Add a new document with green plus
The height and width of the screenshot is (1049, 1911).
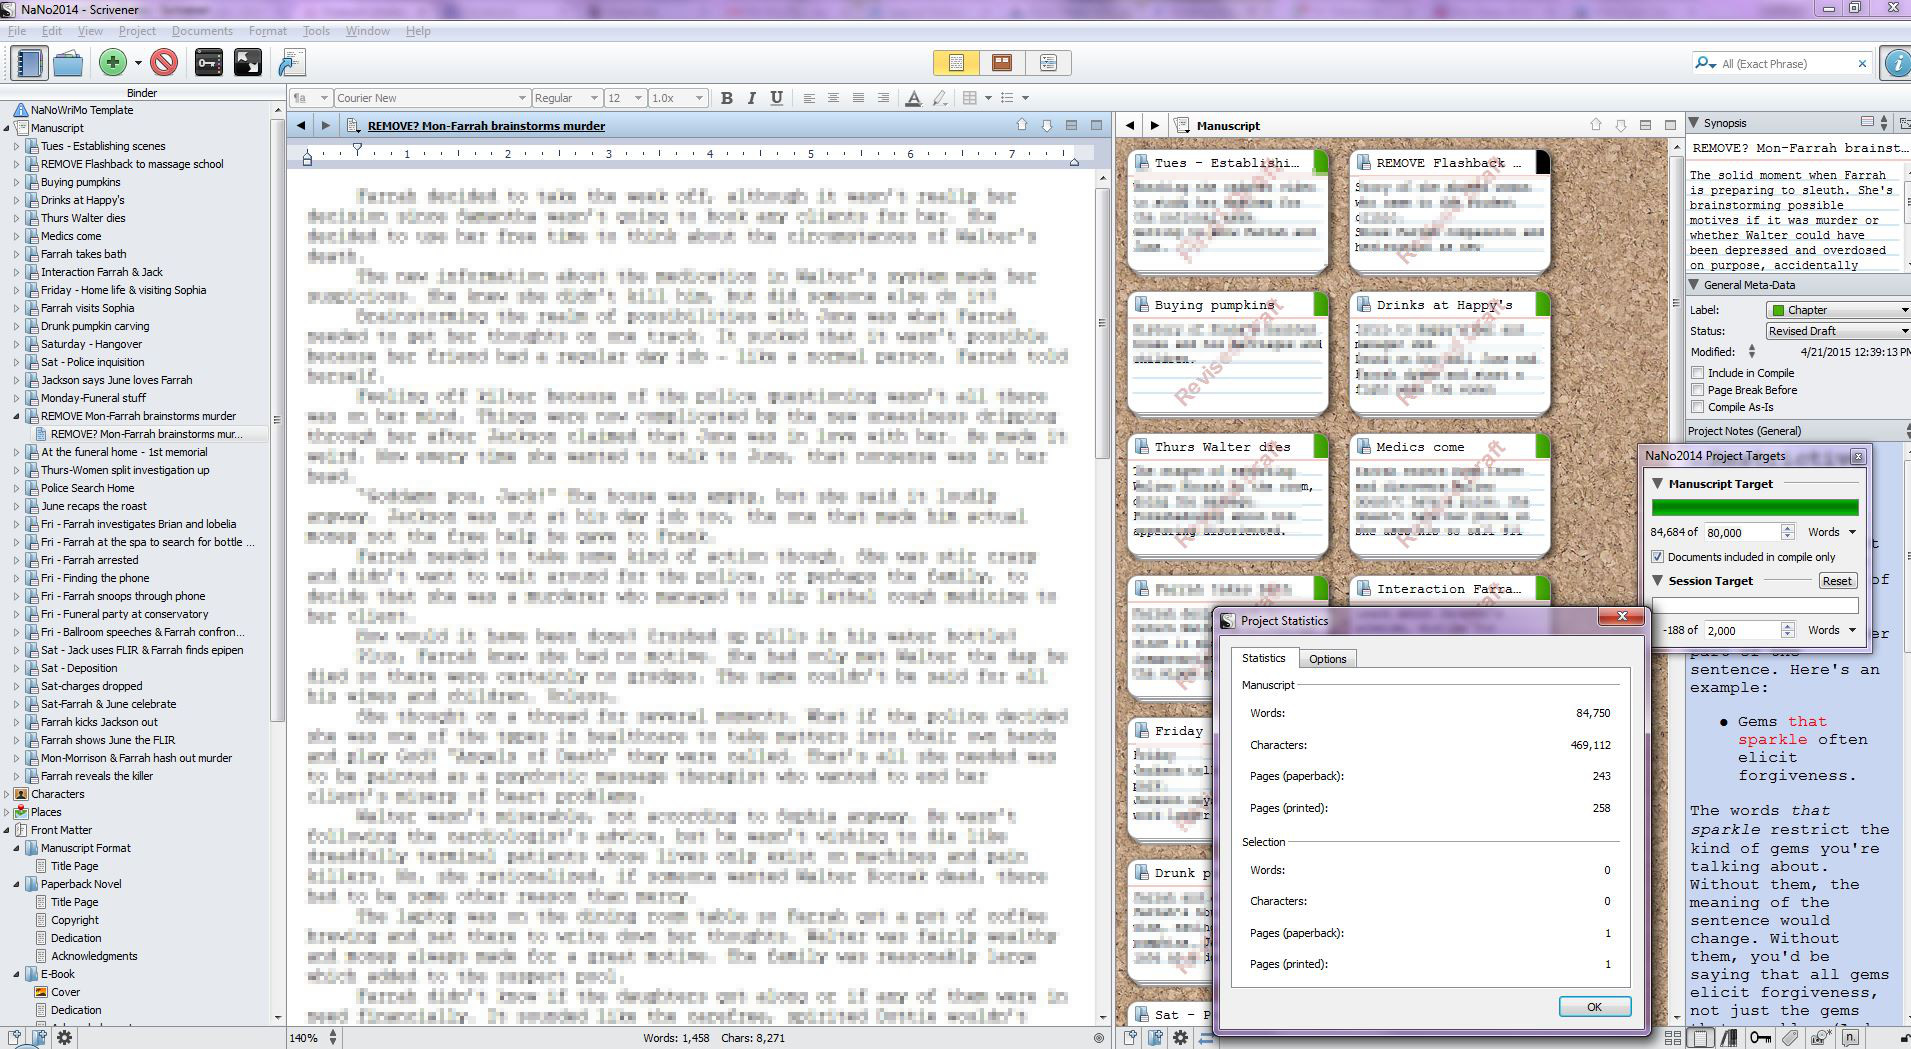pyautogui.click(x=113, y=63)
